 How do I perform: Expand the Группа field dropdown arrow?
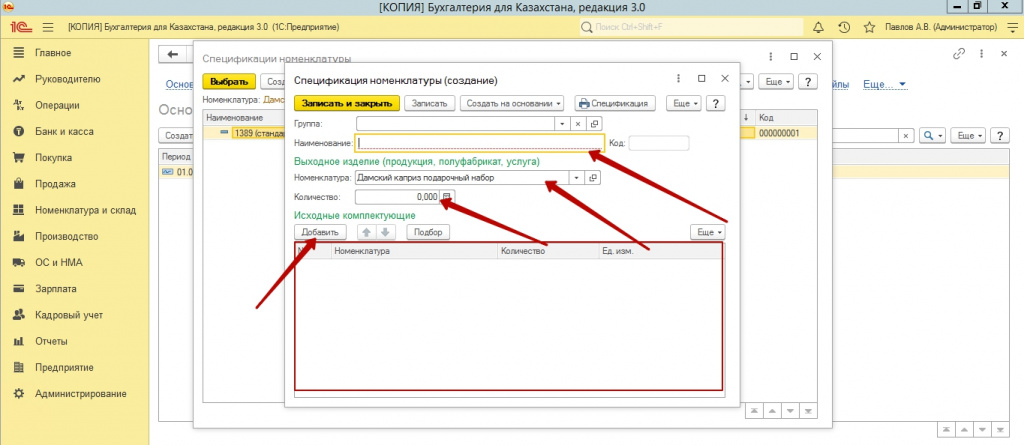pos(562,123)
